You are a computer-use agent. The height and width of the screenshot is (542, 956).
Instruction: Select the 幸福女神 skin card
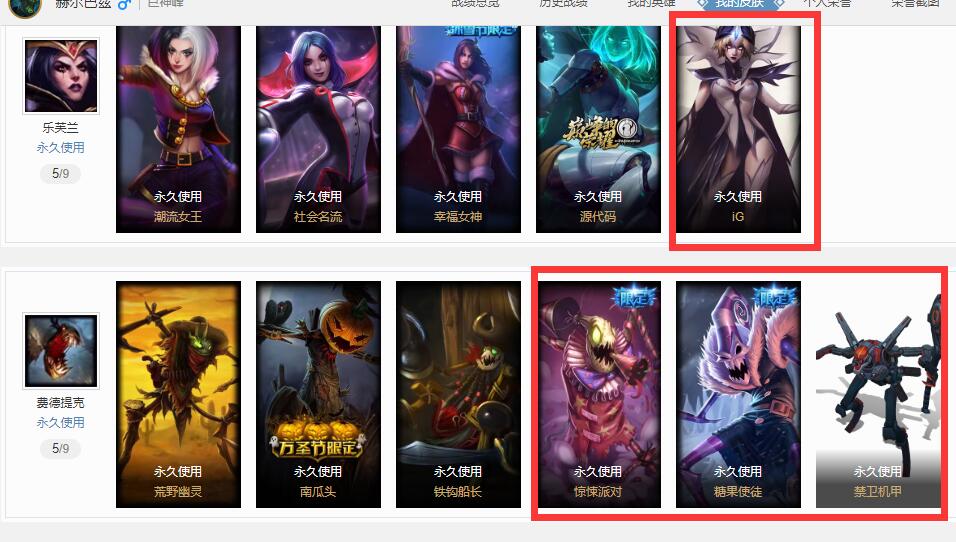pyautogui.click(x=458, y=129)
